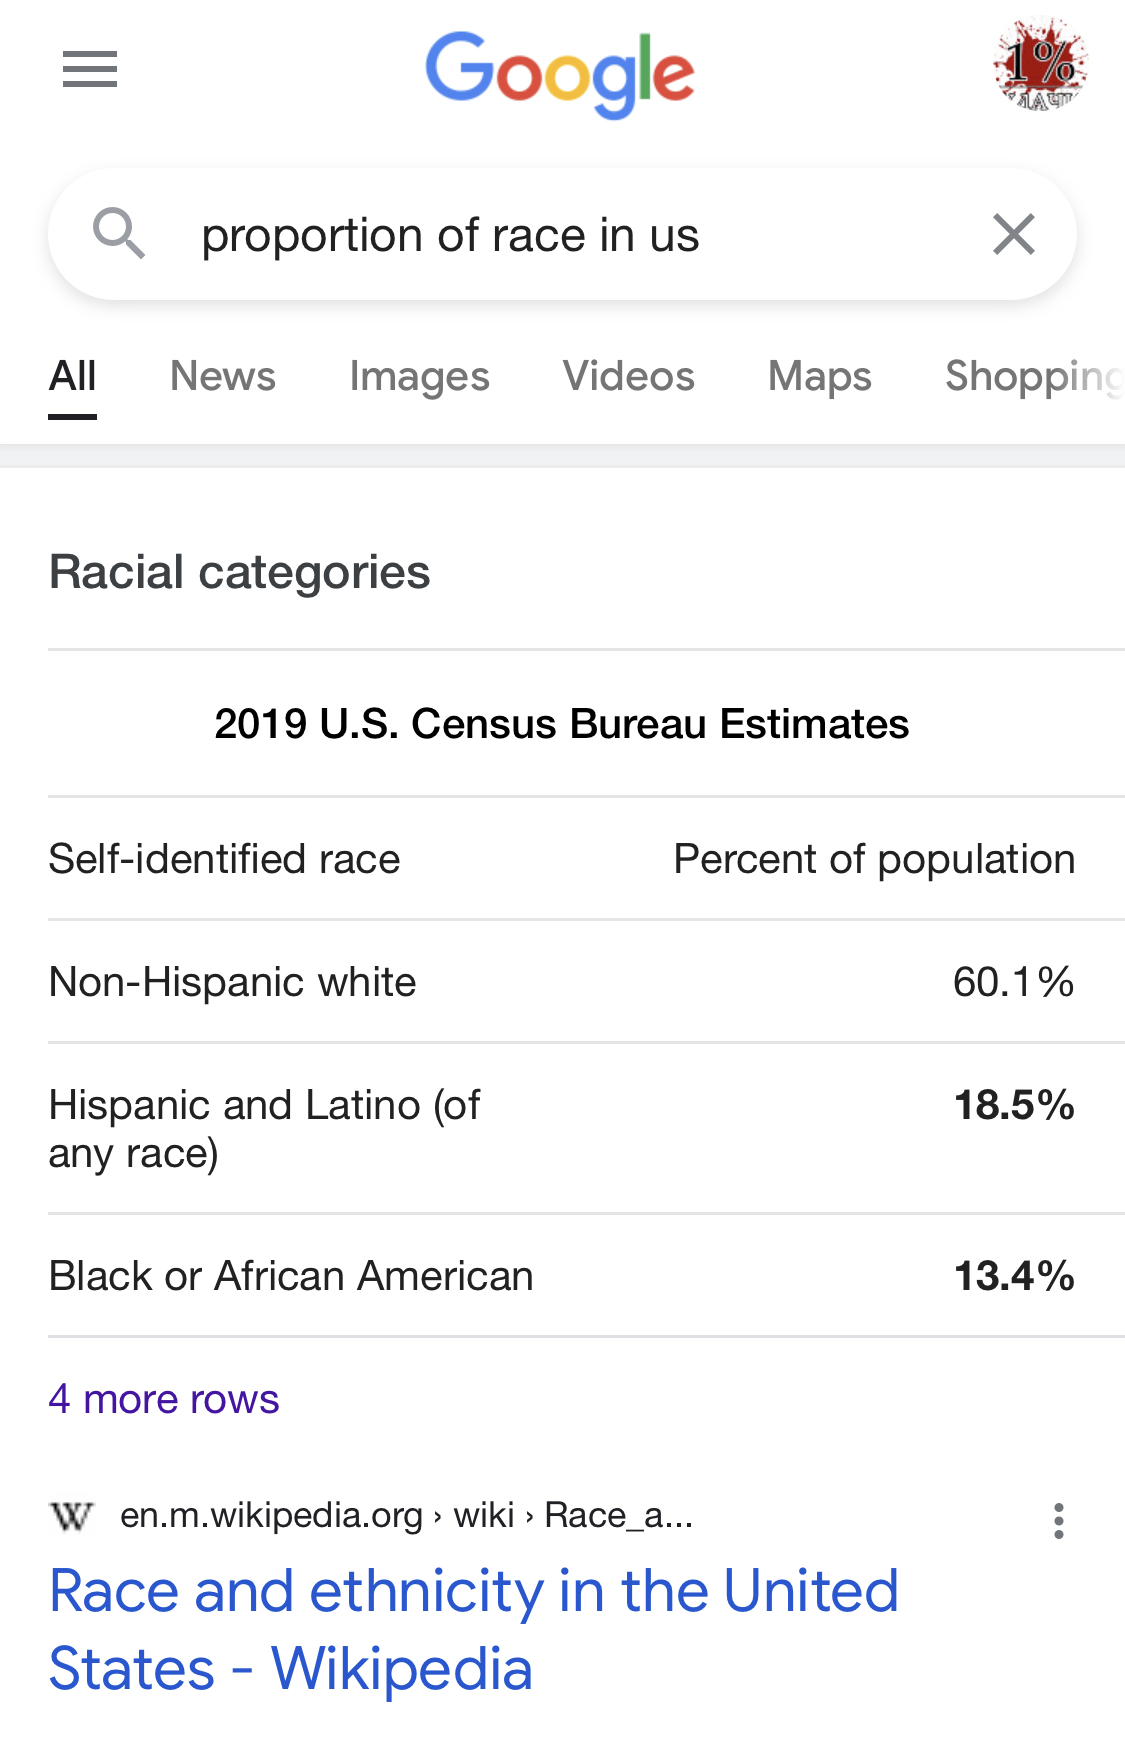The width and height of the screenshot is (1125, 1739).
Task: Tap the Google logo
Action: [560, 74]
